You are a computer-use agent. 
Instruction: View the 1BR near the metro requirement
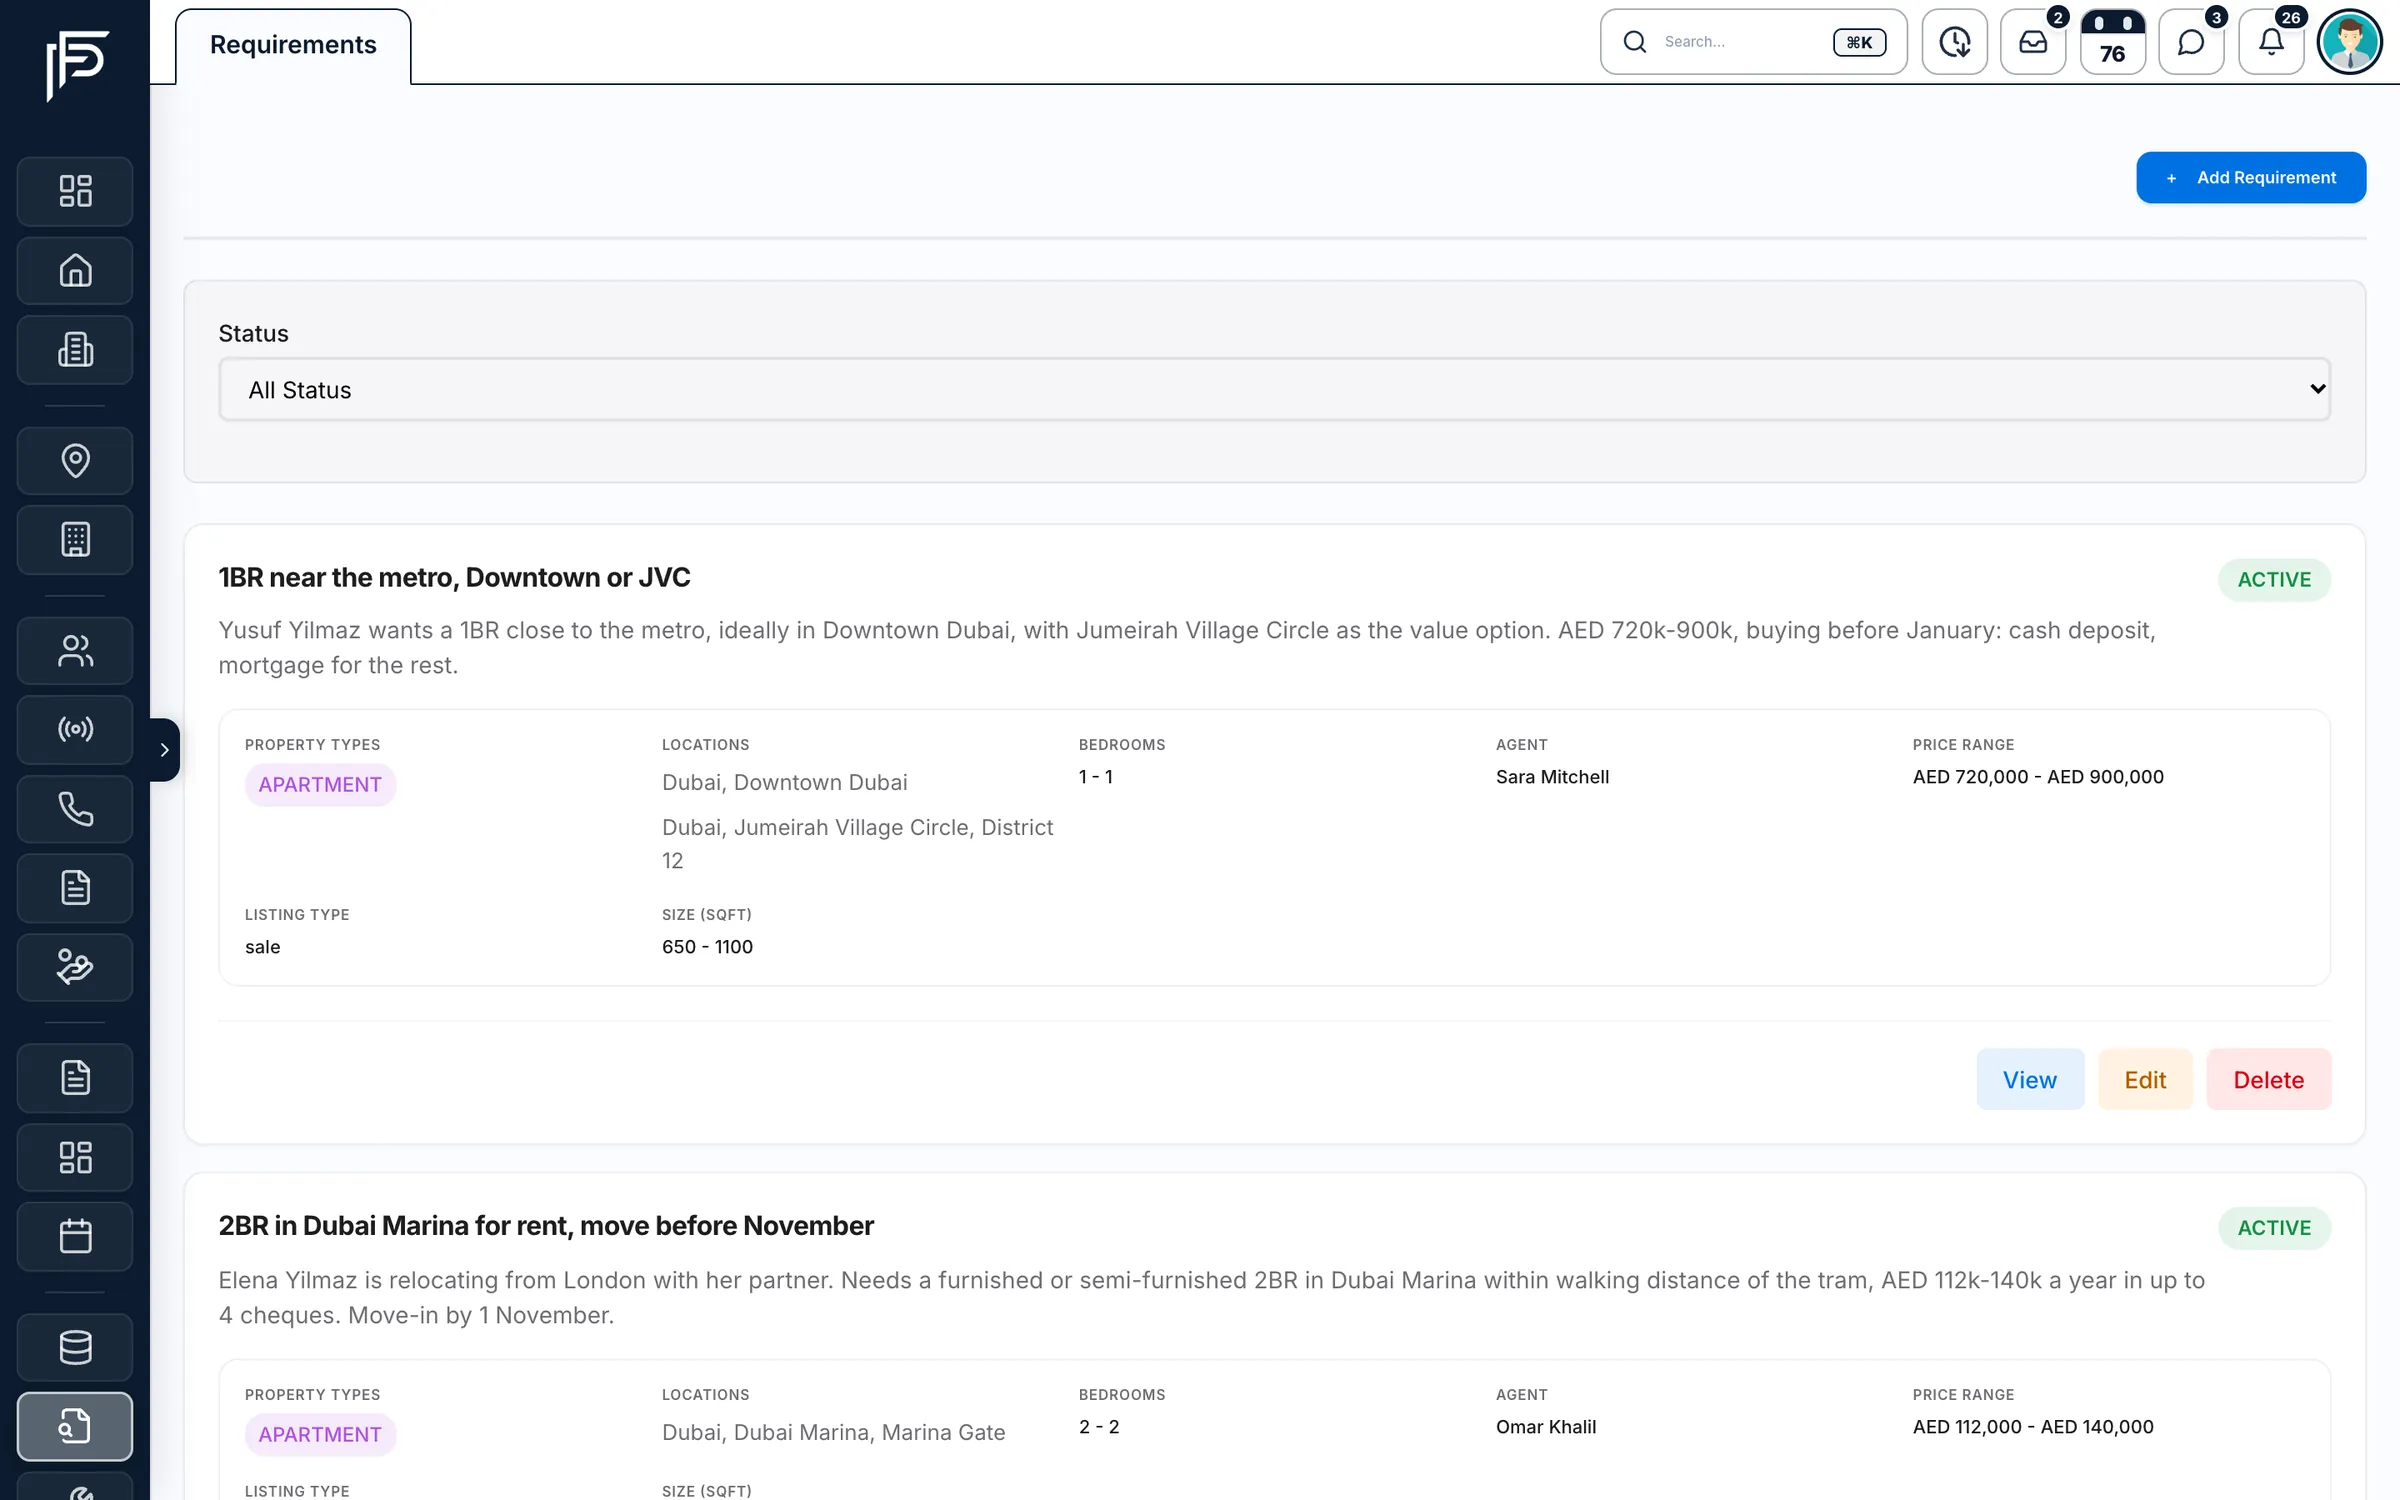(x=2030, y=1080)
